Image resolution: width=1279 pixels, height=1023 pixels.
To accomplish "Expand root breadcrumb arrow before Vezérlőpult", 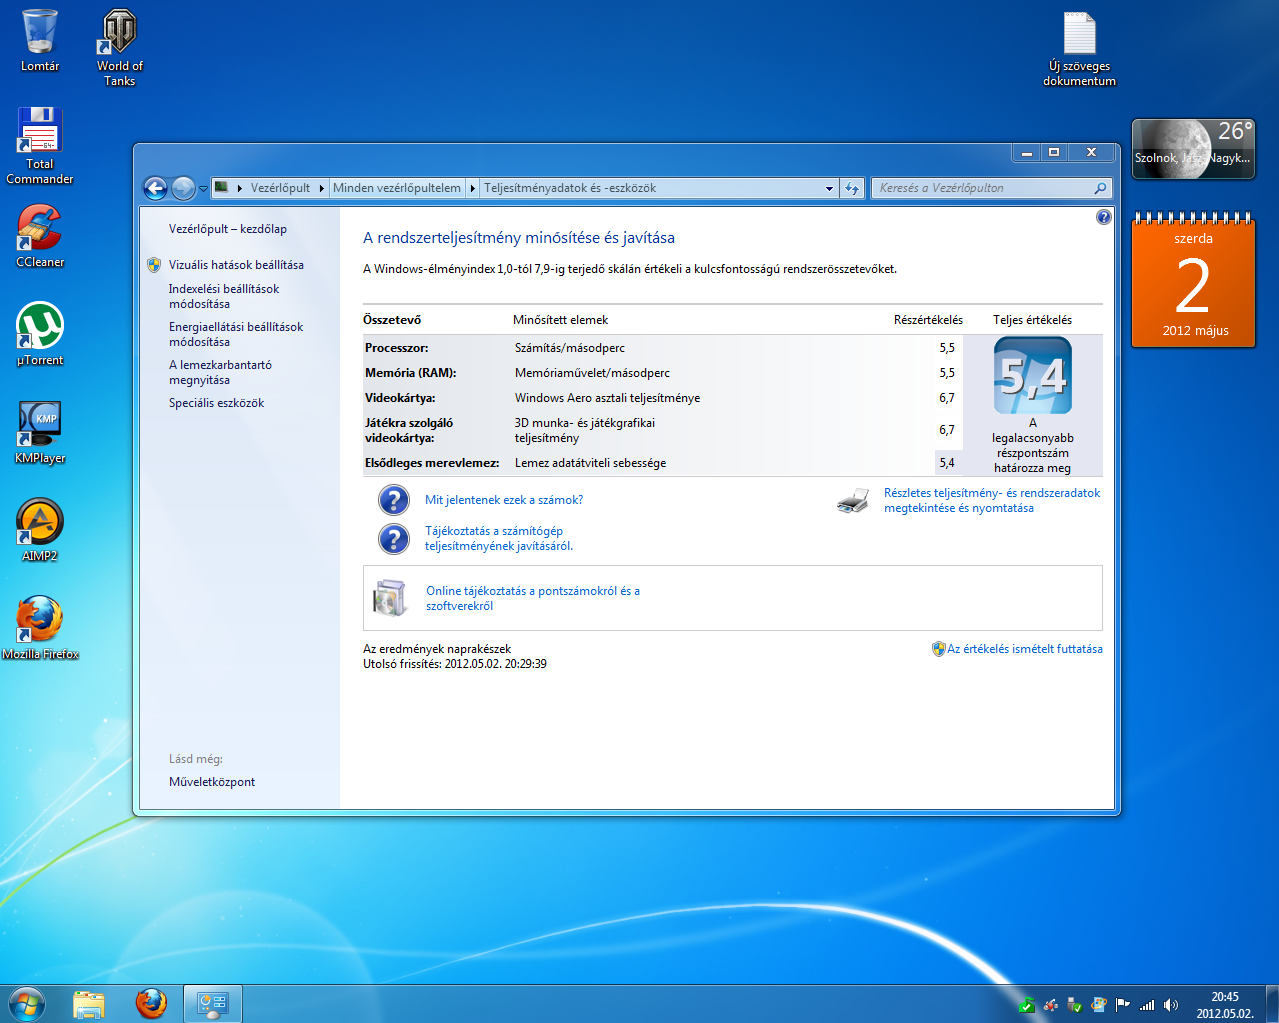I will (x=240, y=188).
